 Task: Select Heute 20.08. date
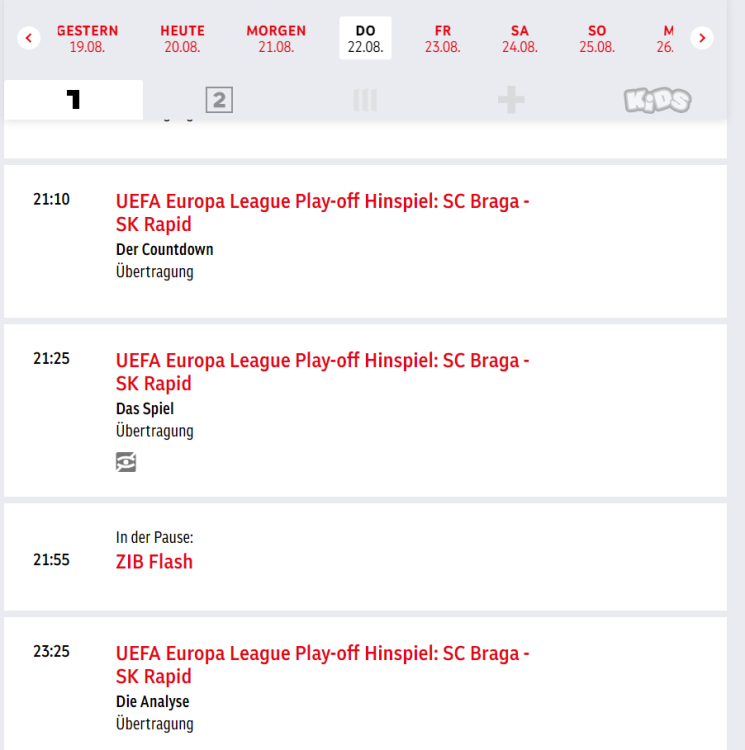point(182,38)
